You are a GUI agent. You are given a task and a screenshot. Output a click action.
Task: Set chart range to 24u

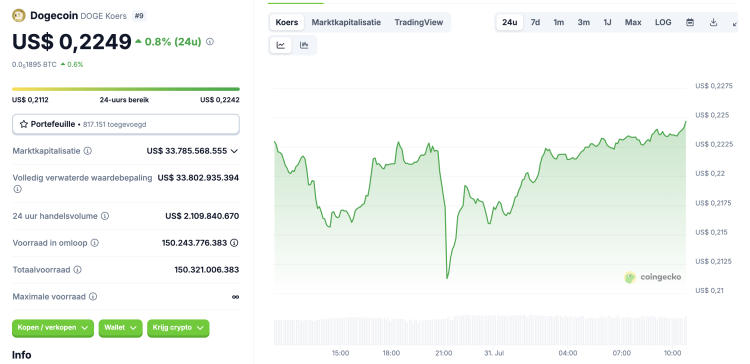coord(509,22)
